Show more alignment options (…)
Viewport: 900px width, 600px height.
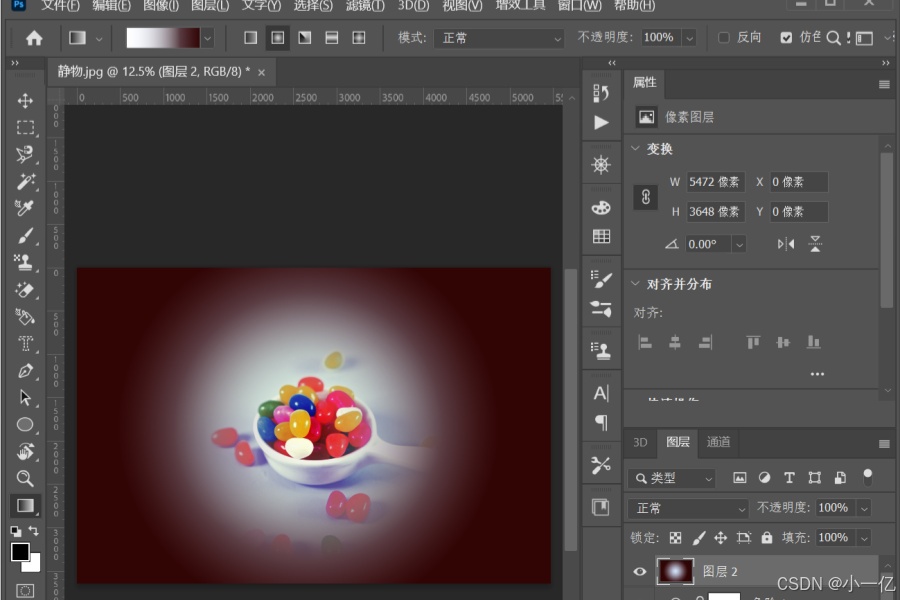click(x=817, y=374)
